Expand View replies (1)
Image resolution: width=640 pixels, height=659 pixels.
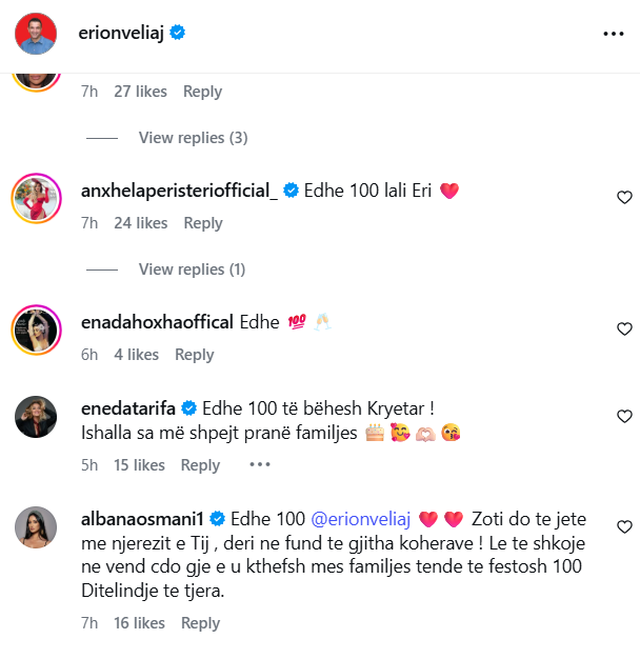[x=193, y=269]
